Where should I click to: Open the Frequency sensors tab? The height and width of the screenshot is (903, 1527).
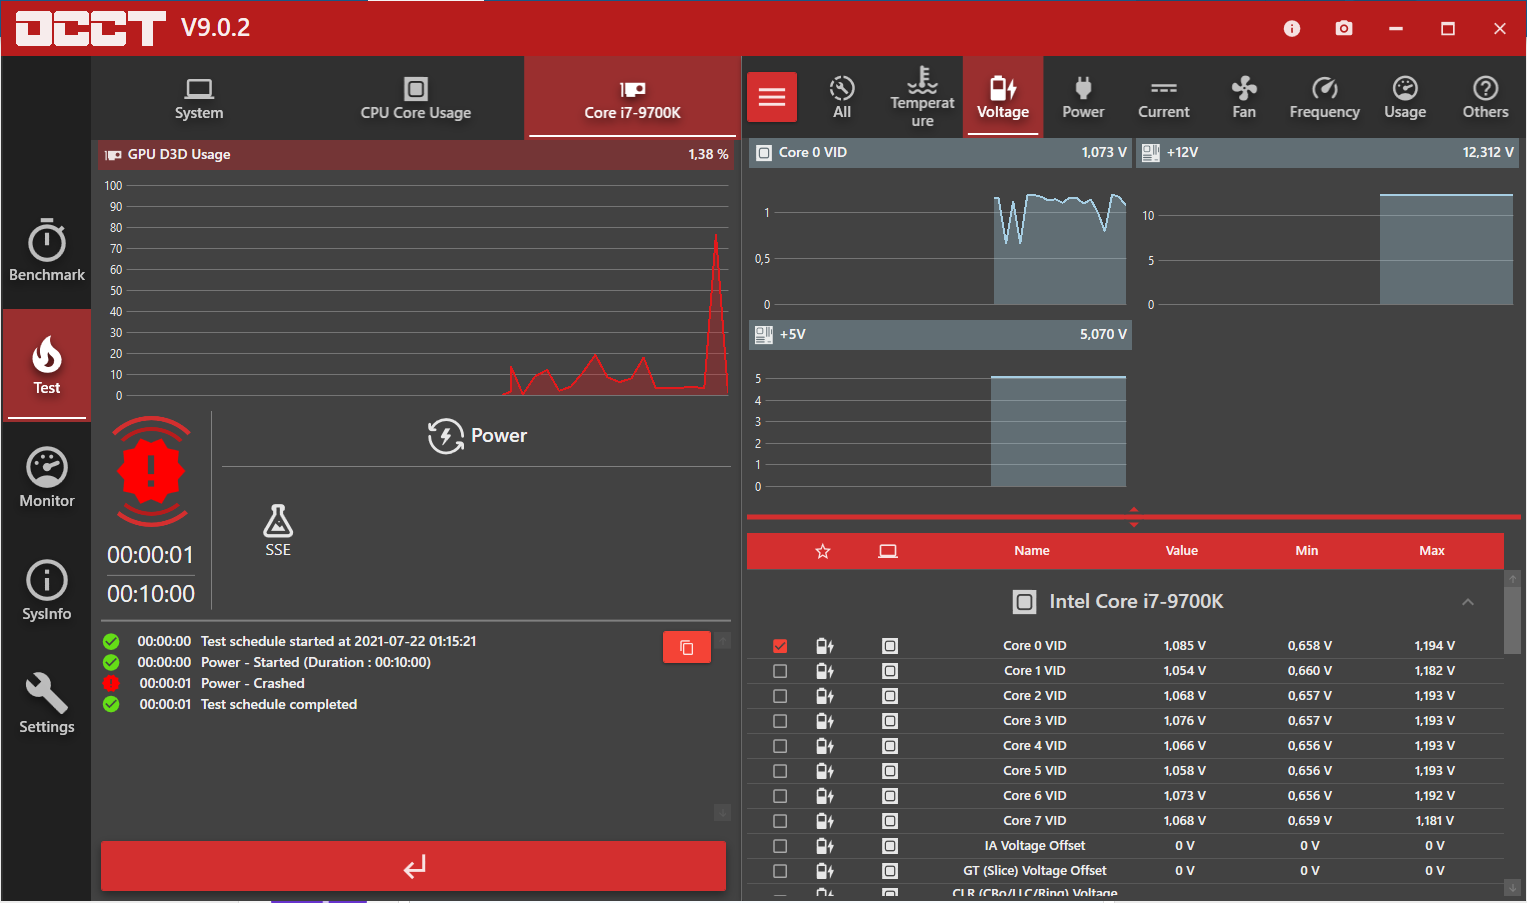point(1325,97)
